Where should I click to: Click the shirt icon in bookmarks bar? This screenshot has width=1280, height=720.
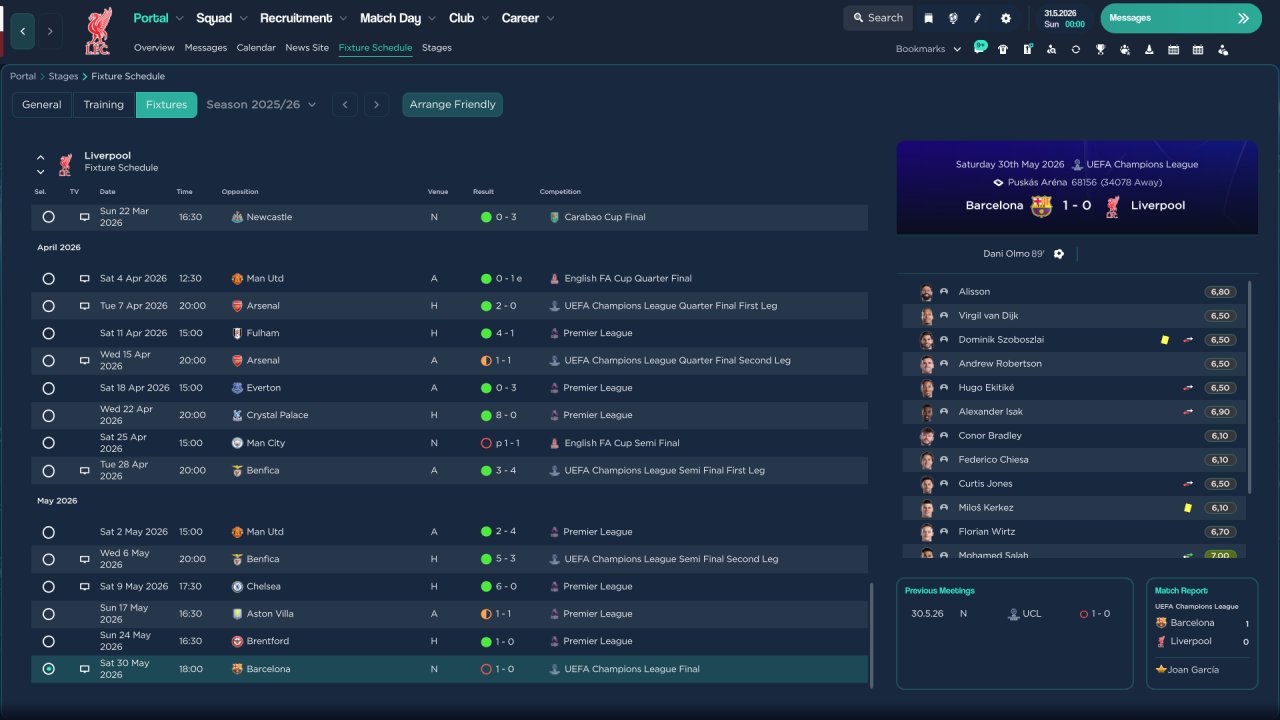[1003, 49]
